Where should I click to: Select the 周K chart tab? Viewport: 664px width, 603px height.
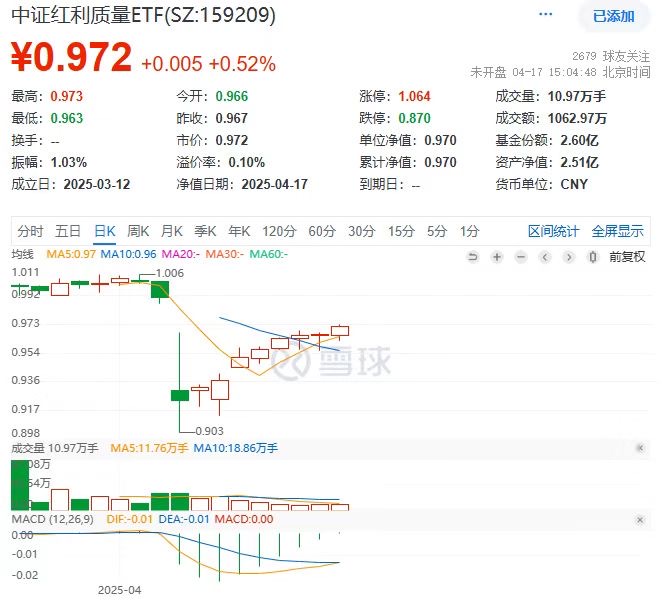pos(138,231)
